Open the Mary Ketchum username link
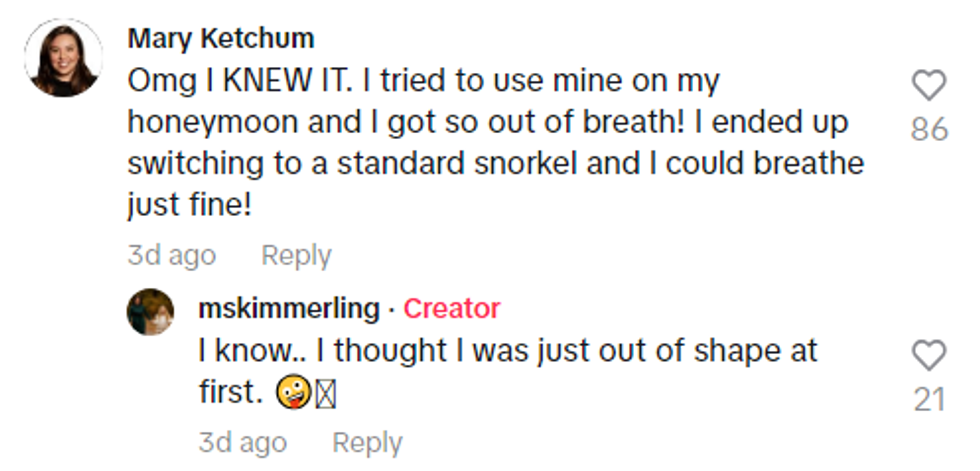 pos(221,39)
